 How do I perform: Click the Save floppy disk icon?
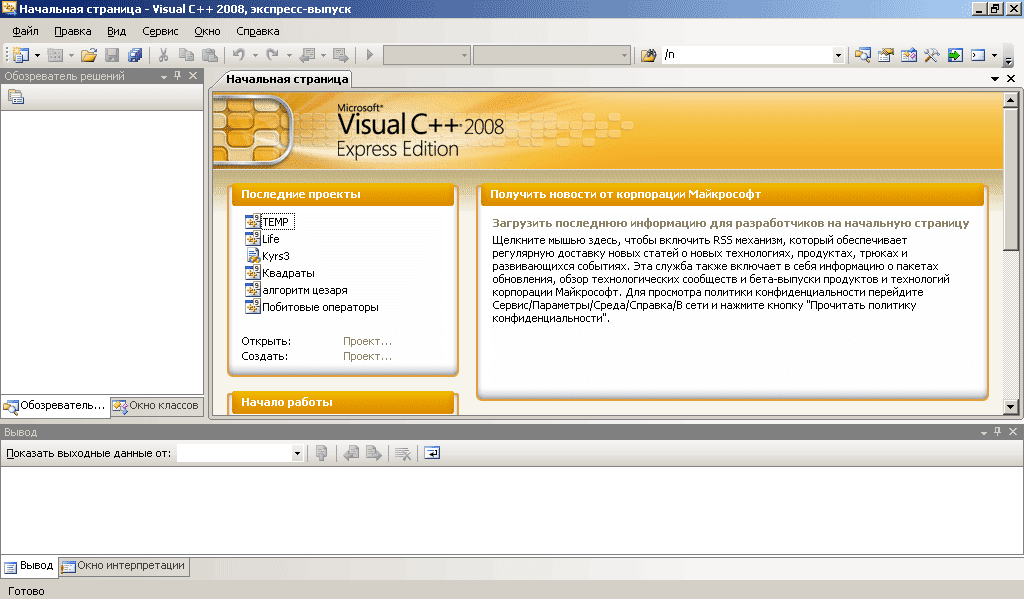pyautogui.click(x=112, y=55)
